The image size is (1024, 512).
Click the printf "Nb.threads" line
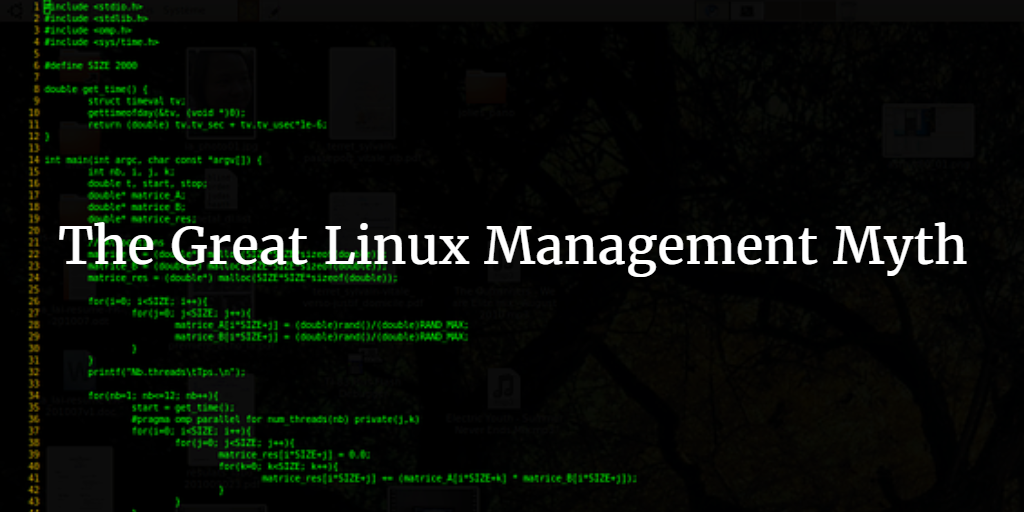tap(167, 372)
